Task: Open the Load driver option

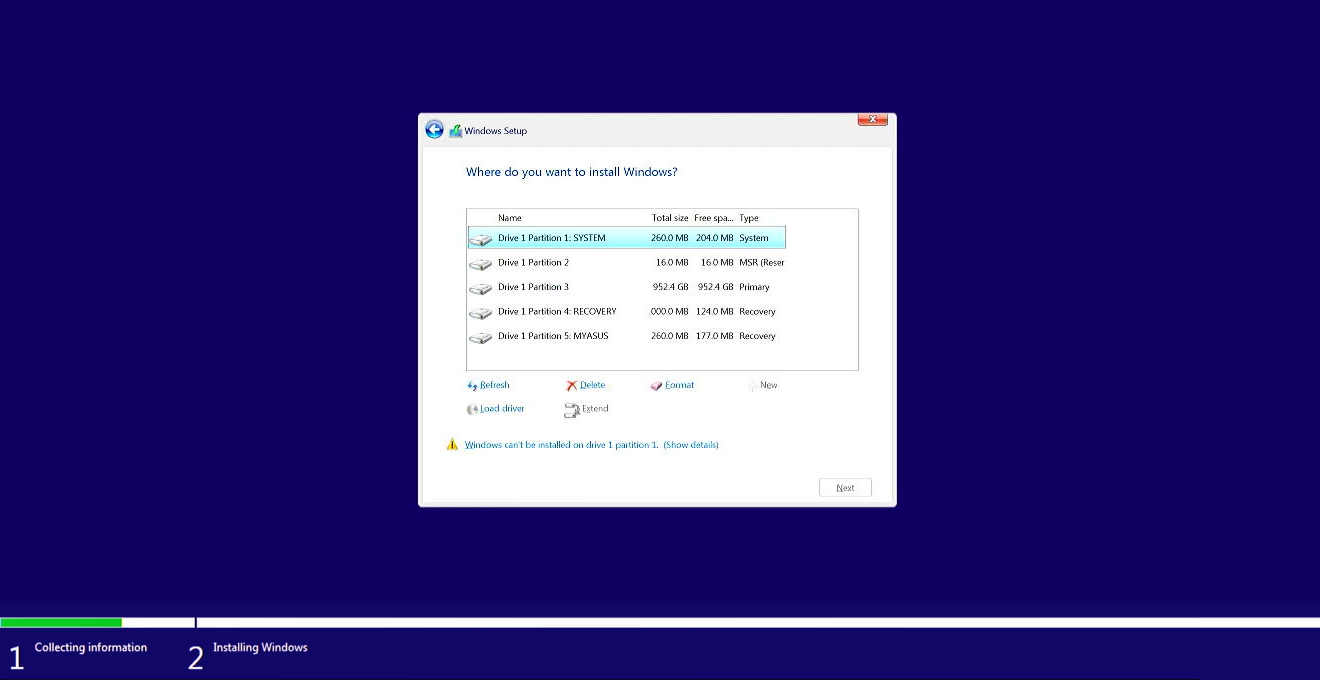Action: pos(502,409)
